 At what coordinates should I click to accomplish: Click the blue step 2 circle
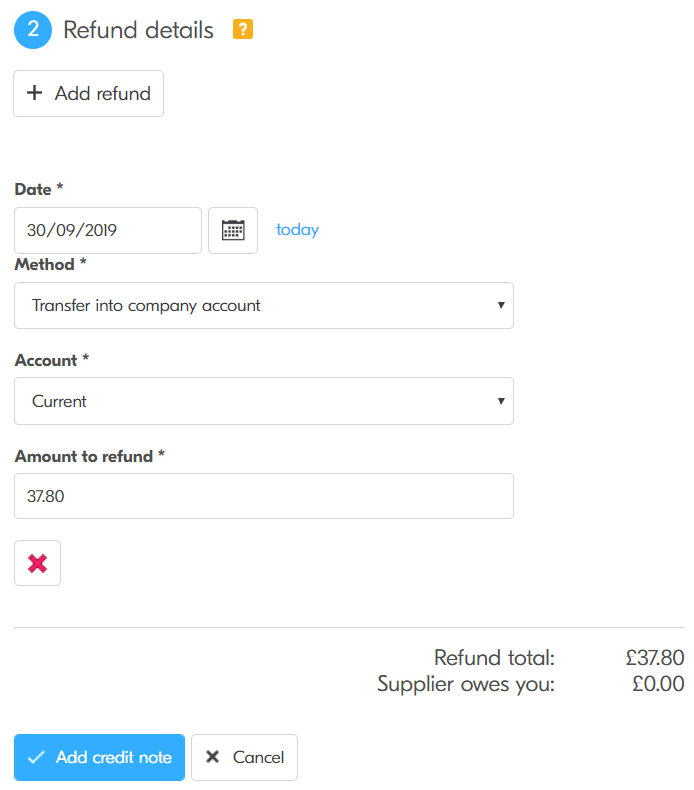click(33, 30)
